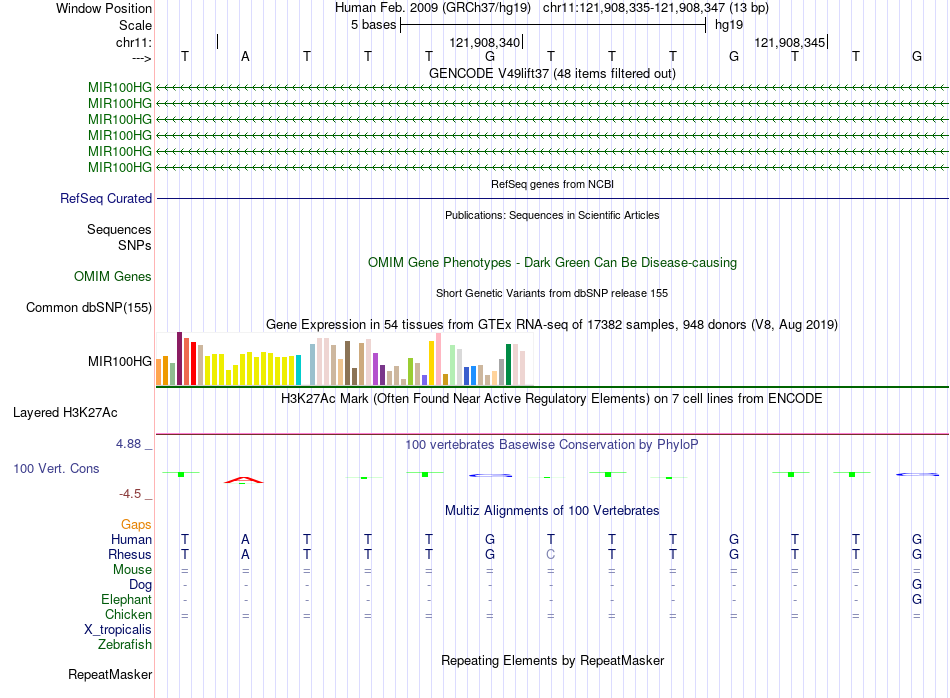Screen dimensions: 950x698
Task: Click the 'hg19' label beside the scale bar
Action: coord(728,25)
